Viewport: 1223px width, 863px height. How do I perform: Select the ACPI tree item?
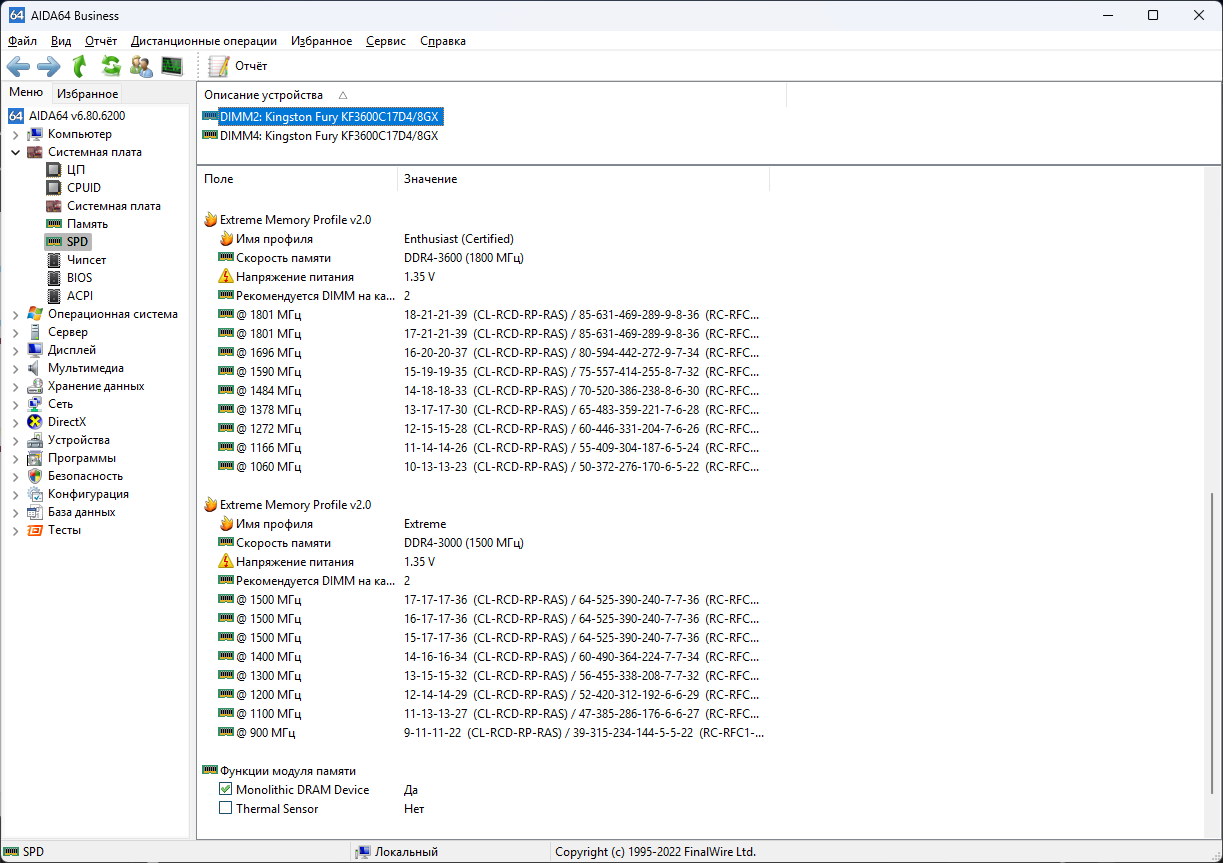(x=79, y=296)
